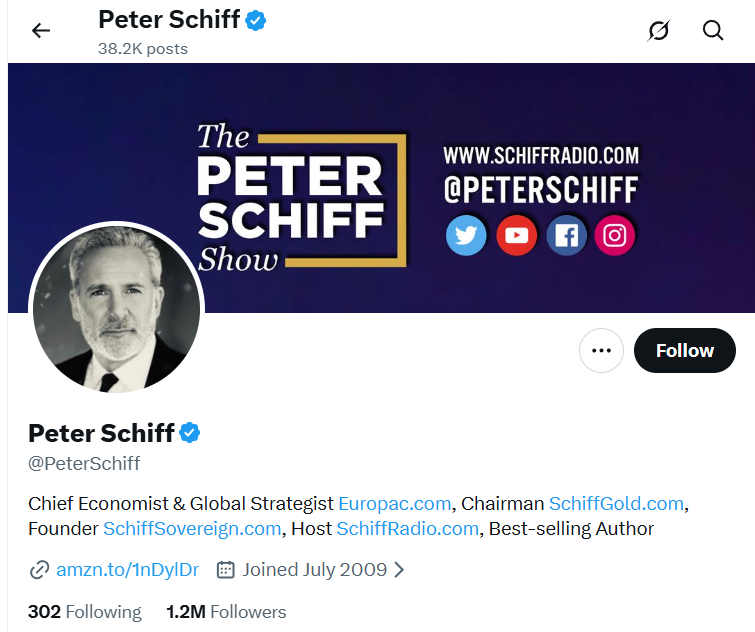Screen dimensions: 755x632
Task: Go to the SchiffRadio.com link
Action: [408, 529]
